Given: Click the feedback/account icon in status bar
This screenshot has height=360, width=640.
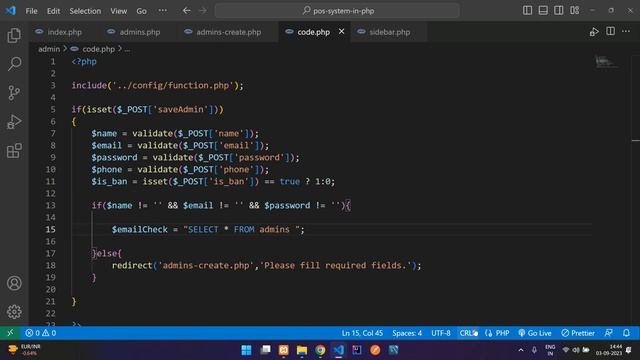Looking at the screenshot, I should tap(609, 333).
